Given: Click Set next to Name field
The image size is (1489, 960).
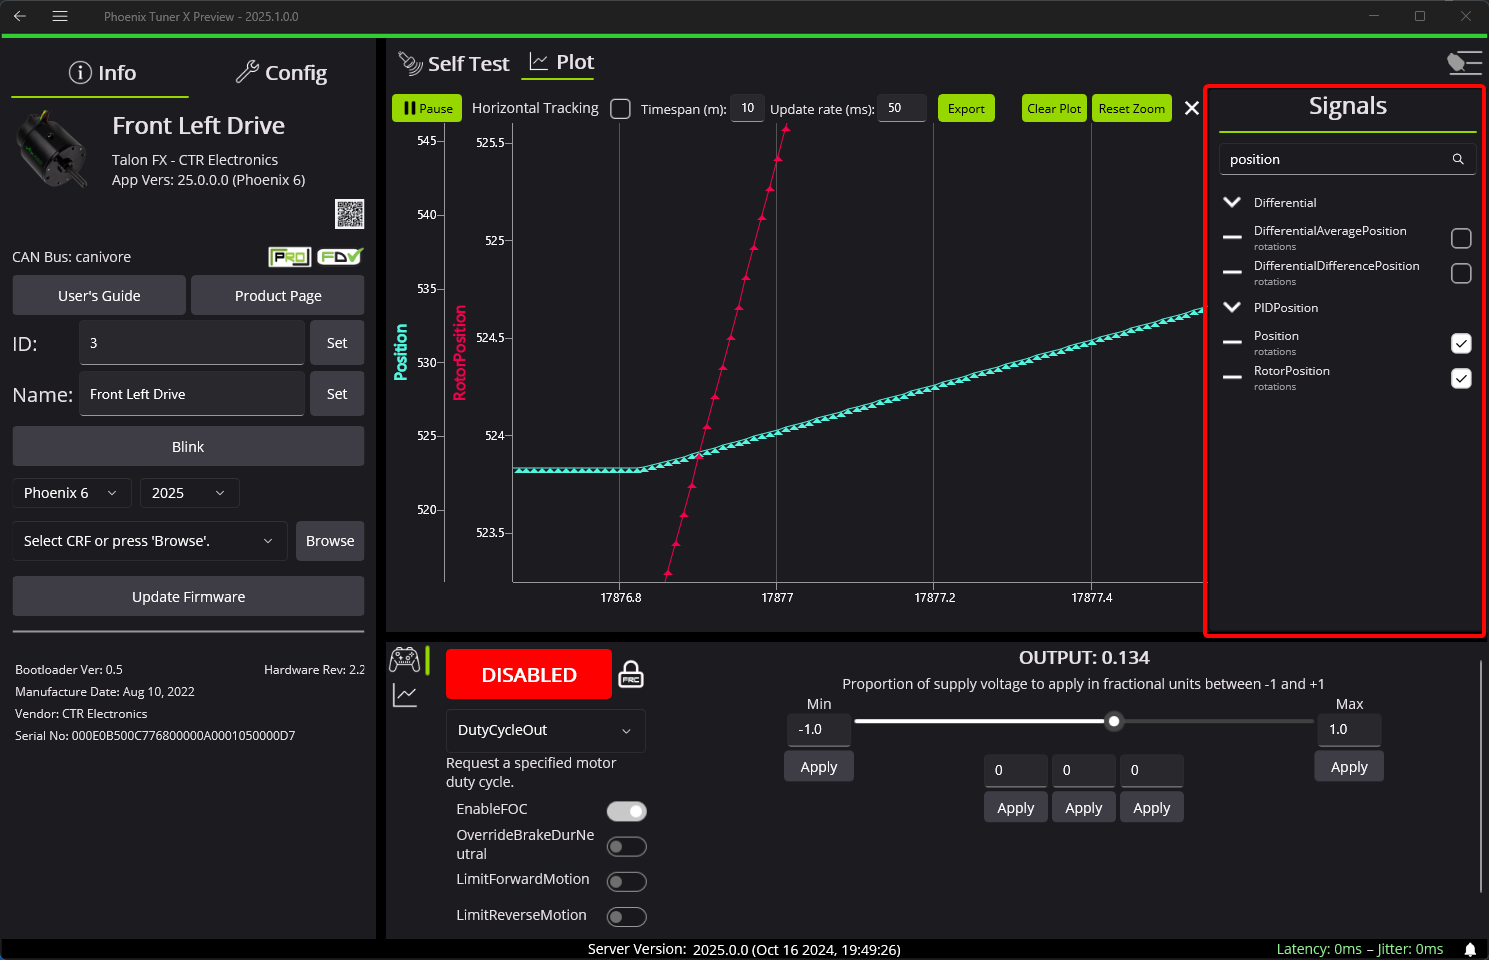Looking at the screenshot, I should point(337,394).
